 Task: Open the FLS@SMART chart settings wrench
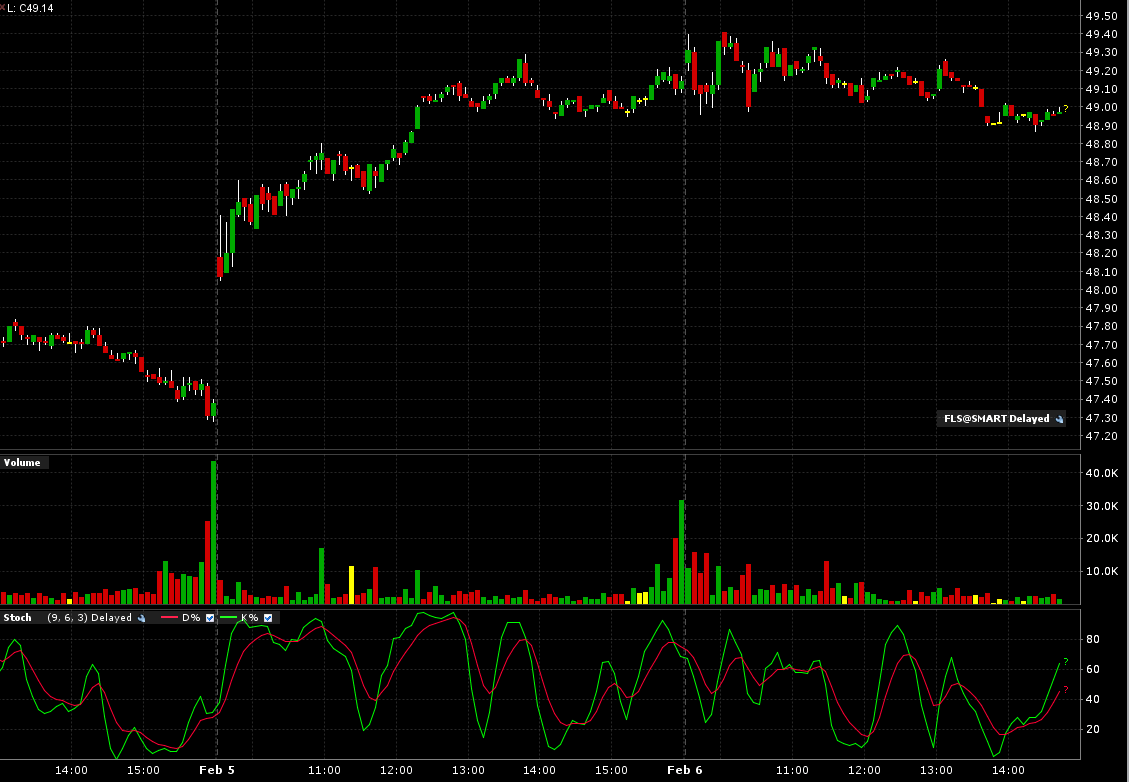pyautogui.click(x=1059, y=419)
